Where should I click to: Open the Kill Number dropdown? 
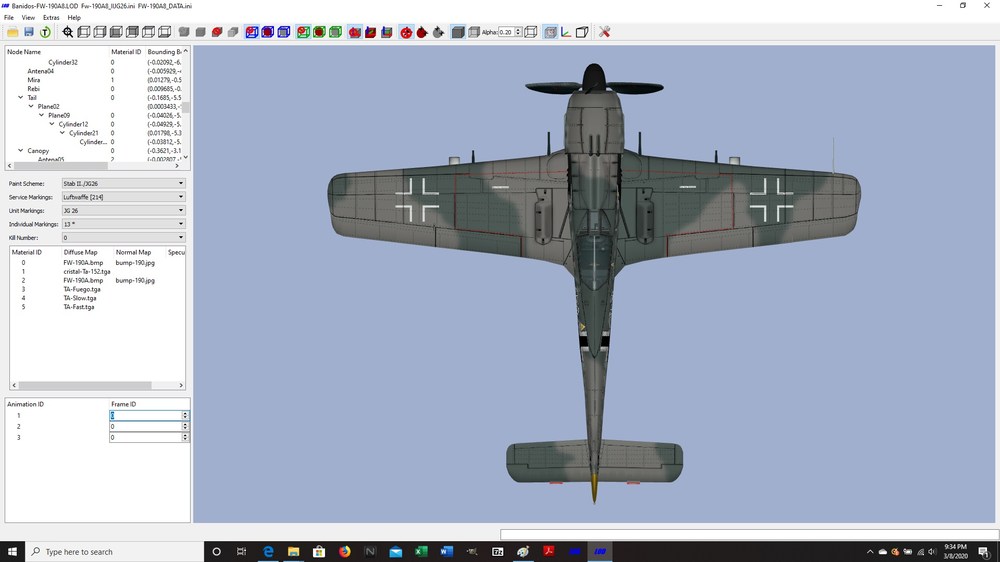[x=124, y=237]
